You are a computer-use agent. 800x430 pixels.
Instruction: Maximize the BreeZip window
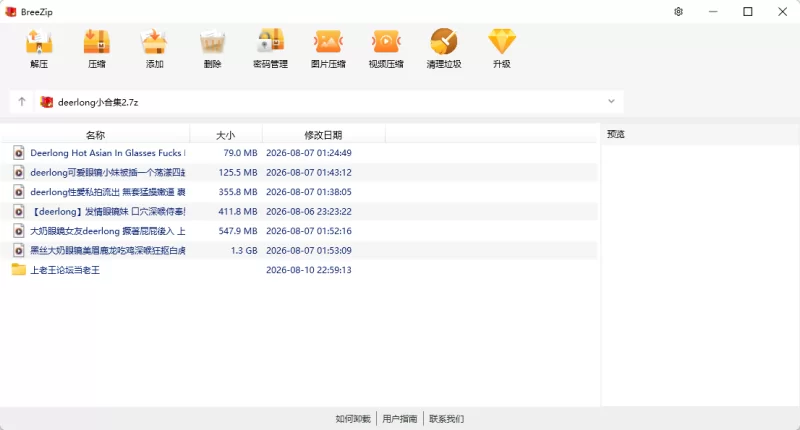click(x=748, y=12)
